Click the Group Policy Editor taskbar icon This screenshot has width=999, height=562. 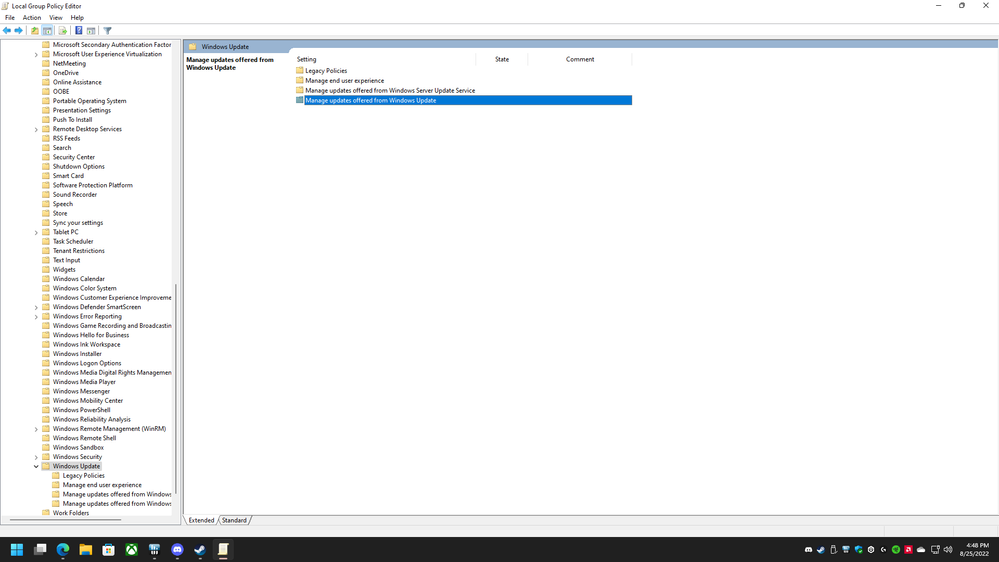click(223, 549)
